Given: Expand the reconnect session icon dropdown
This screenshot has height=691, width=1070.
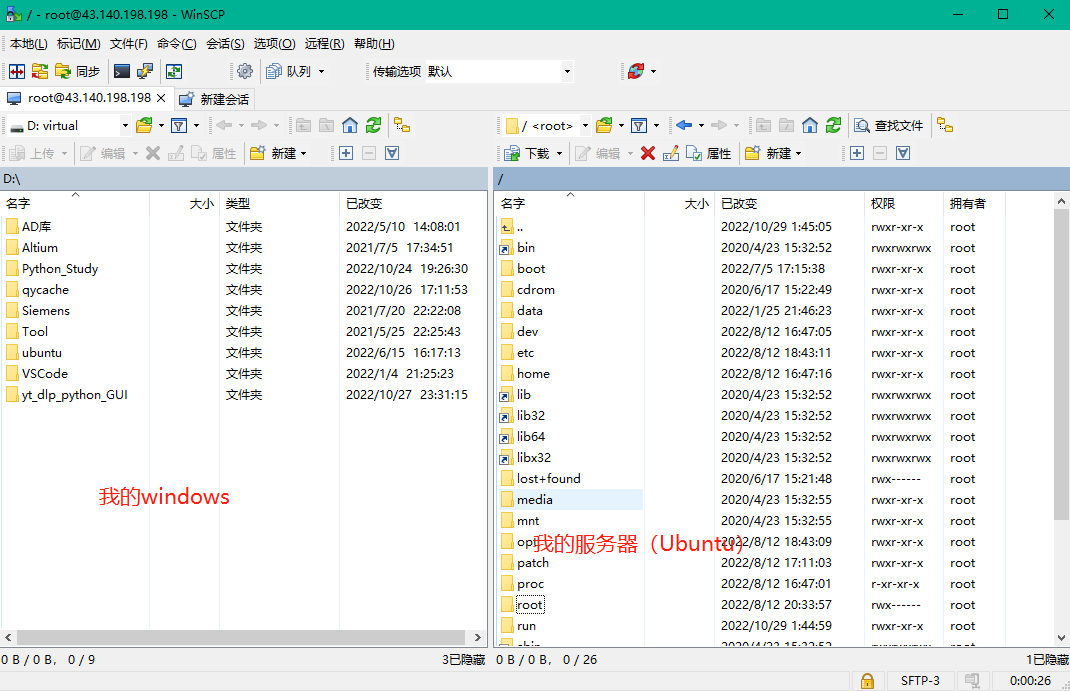Looking at the screenshot, I should [x=654, y=72].
